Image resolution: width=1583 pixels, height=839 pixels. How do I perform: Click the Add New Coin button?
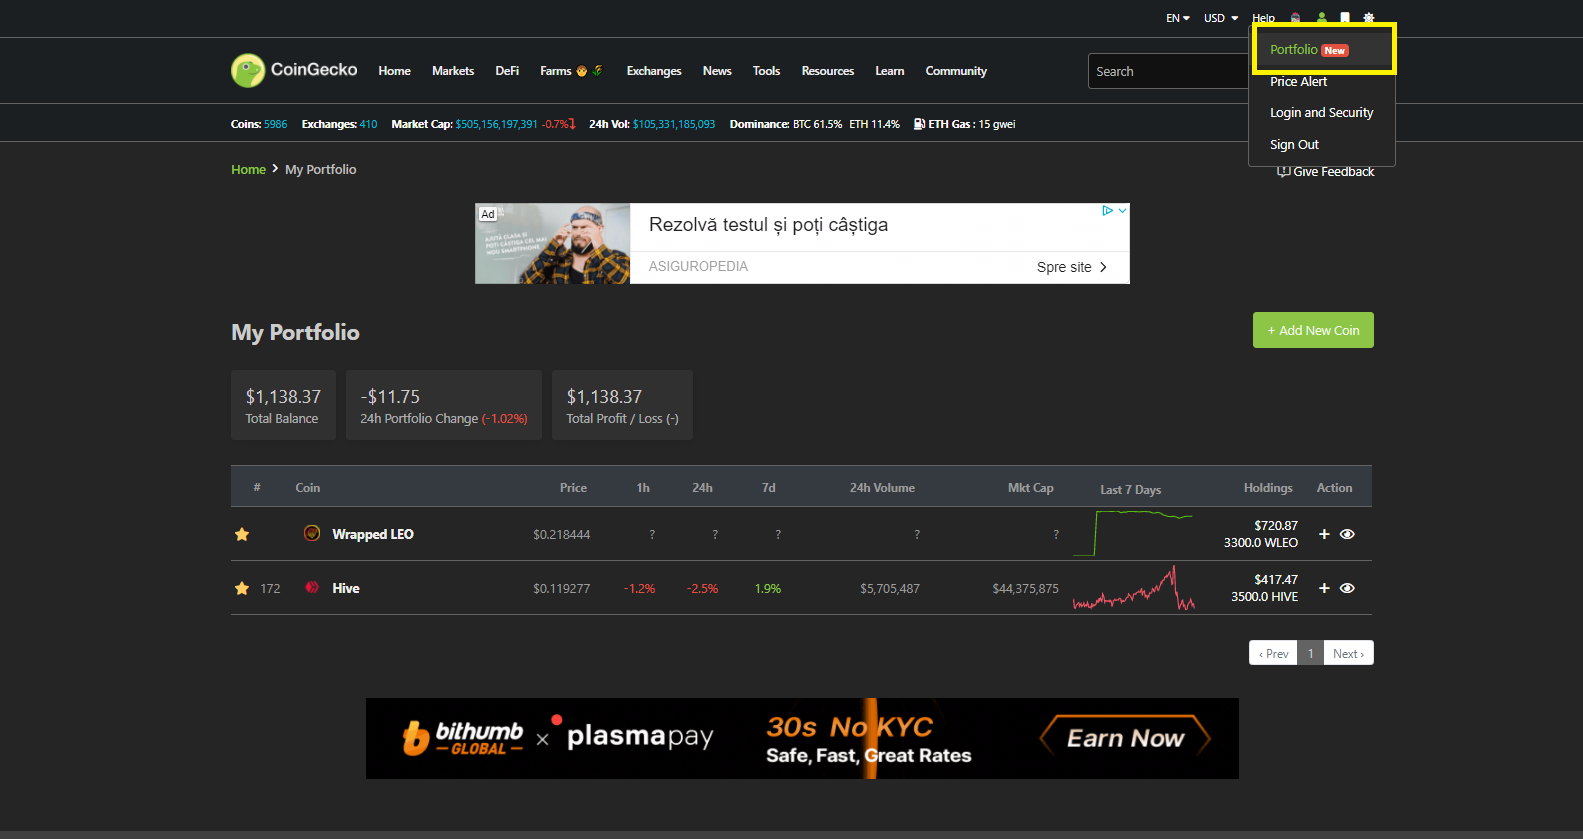click(1313, 330)
